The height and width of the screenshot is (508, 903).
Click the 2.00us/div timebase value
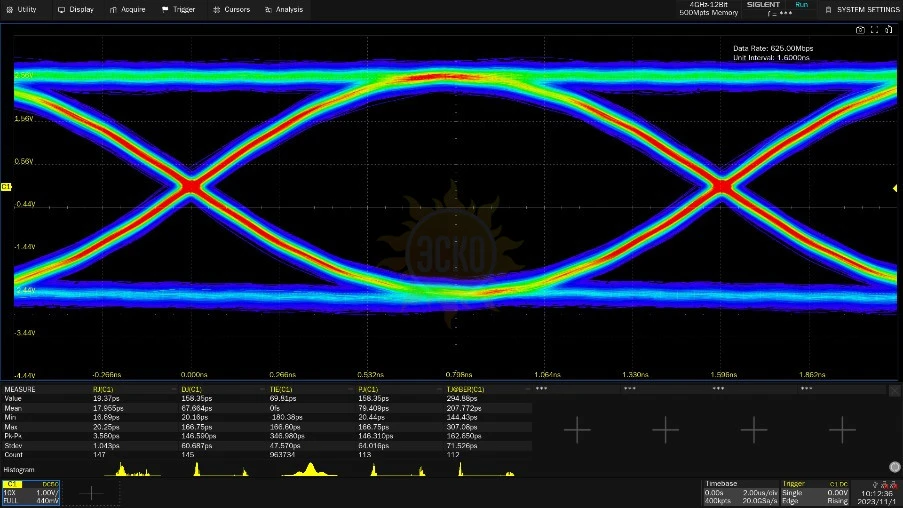[x=760, y=493]
